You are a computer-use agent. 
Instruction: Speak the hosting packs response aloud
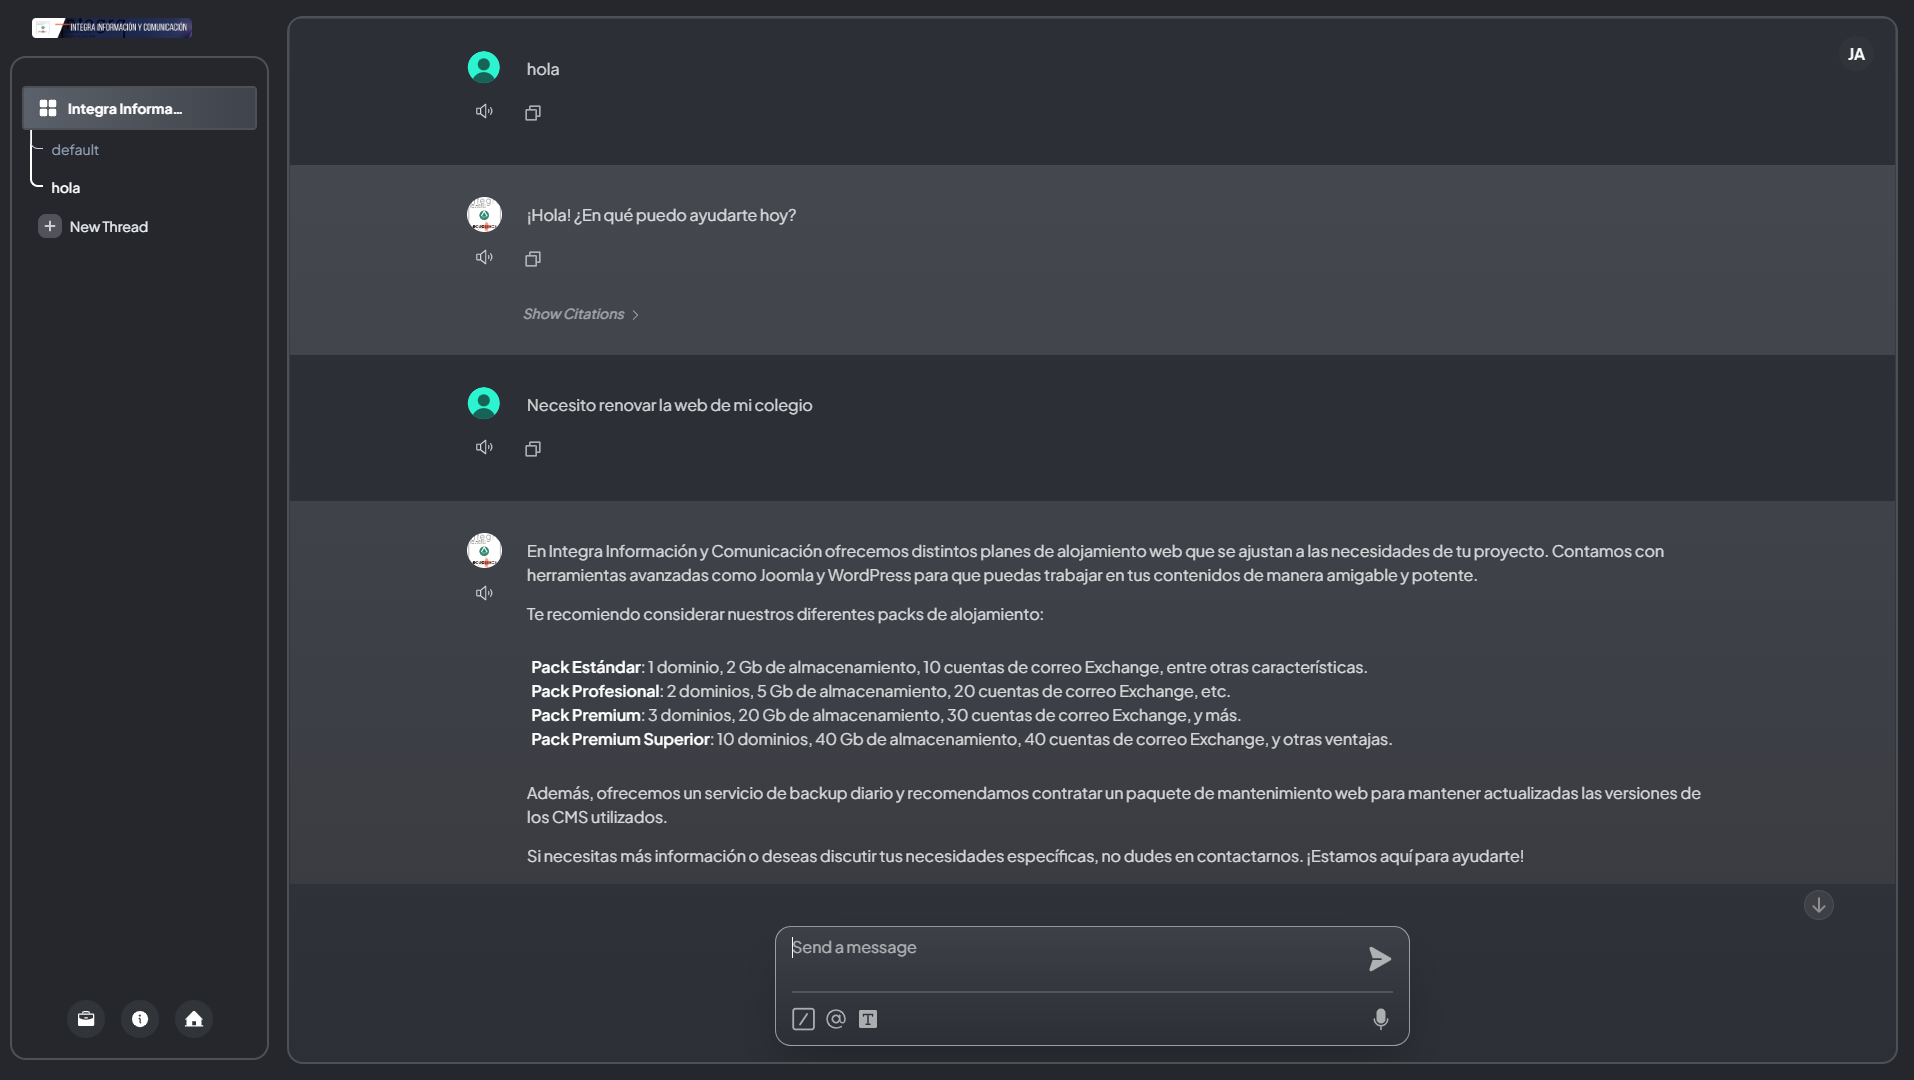pos(484,594)
